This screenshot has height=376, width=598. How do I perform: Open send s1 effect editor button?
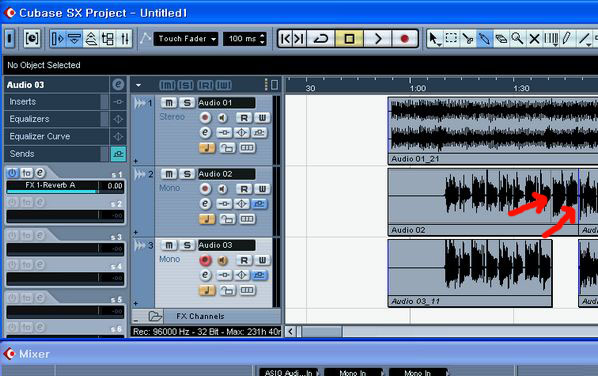tap(40, 173)
